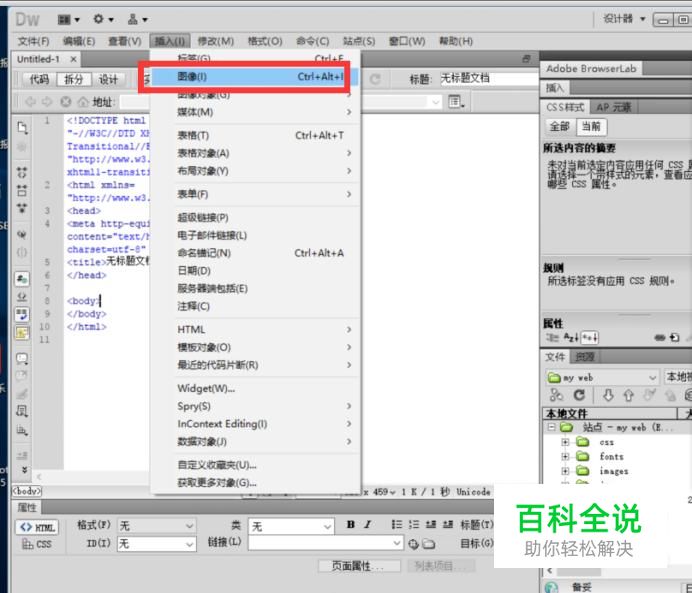Open Widget(W)... menu entry

click(x=255, y=388)
